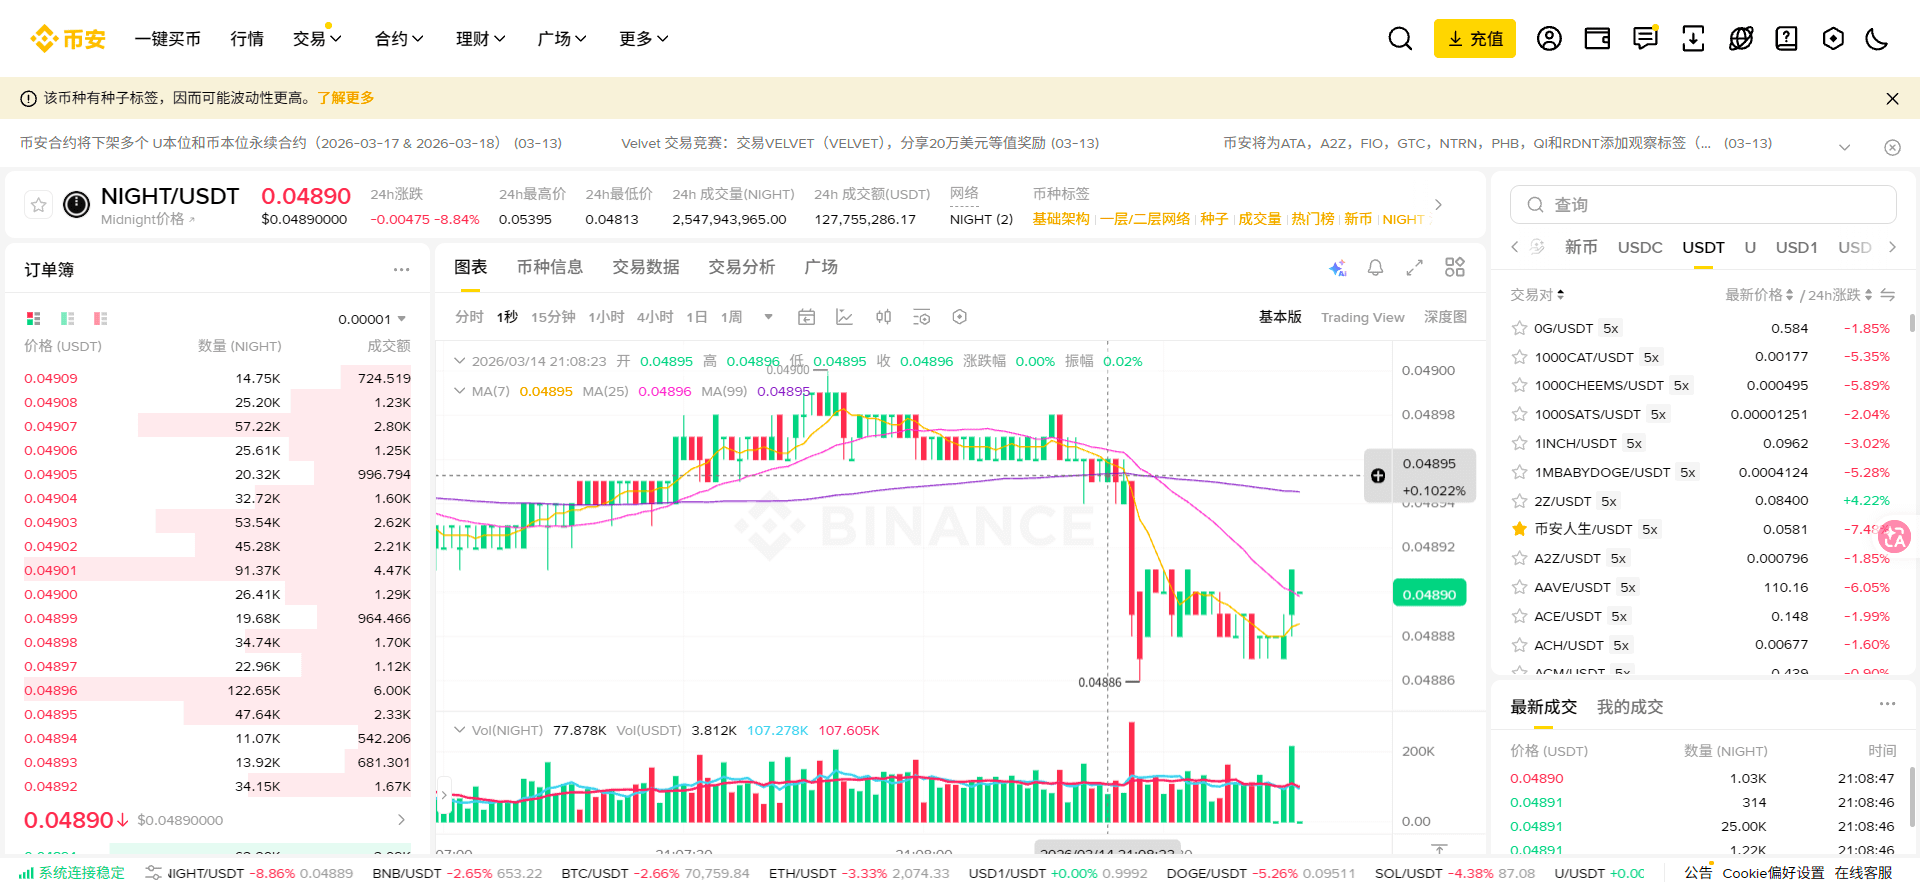Favorite AAVE/USDT with its star

(1519, 587)
